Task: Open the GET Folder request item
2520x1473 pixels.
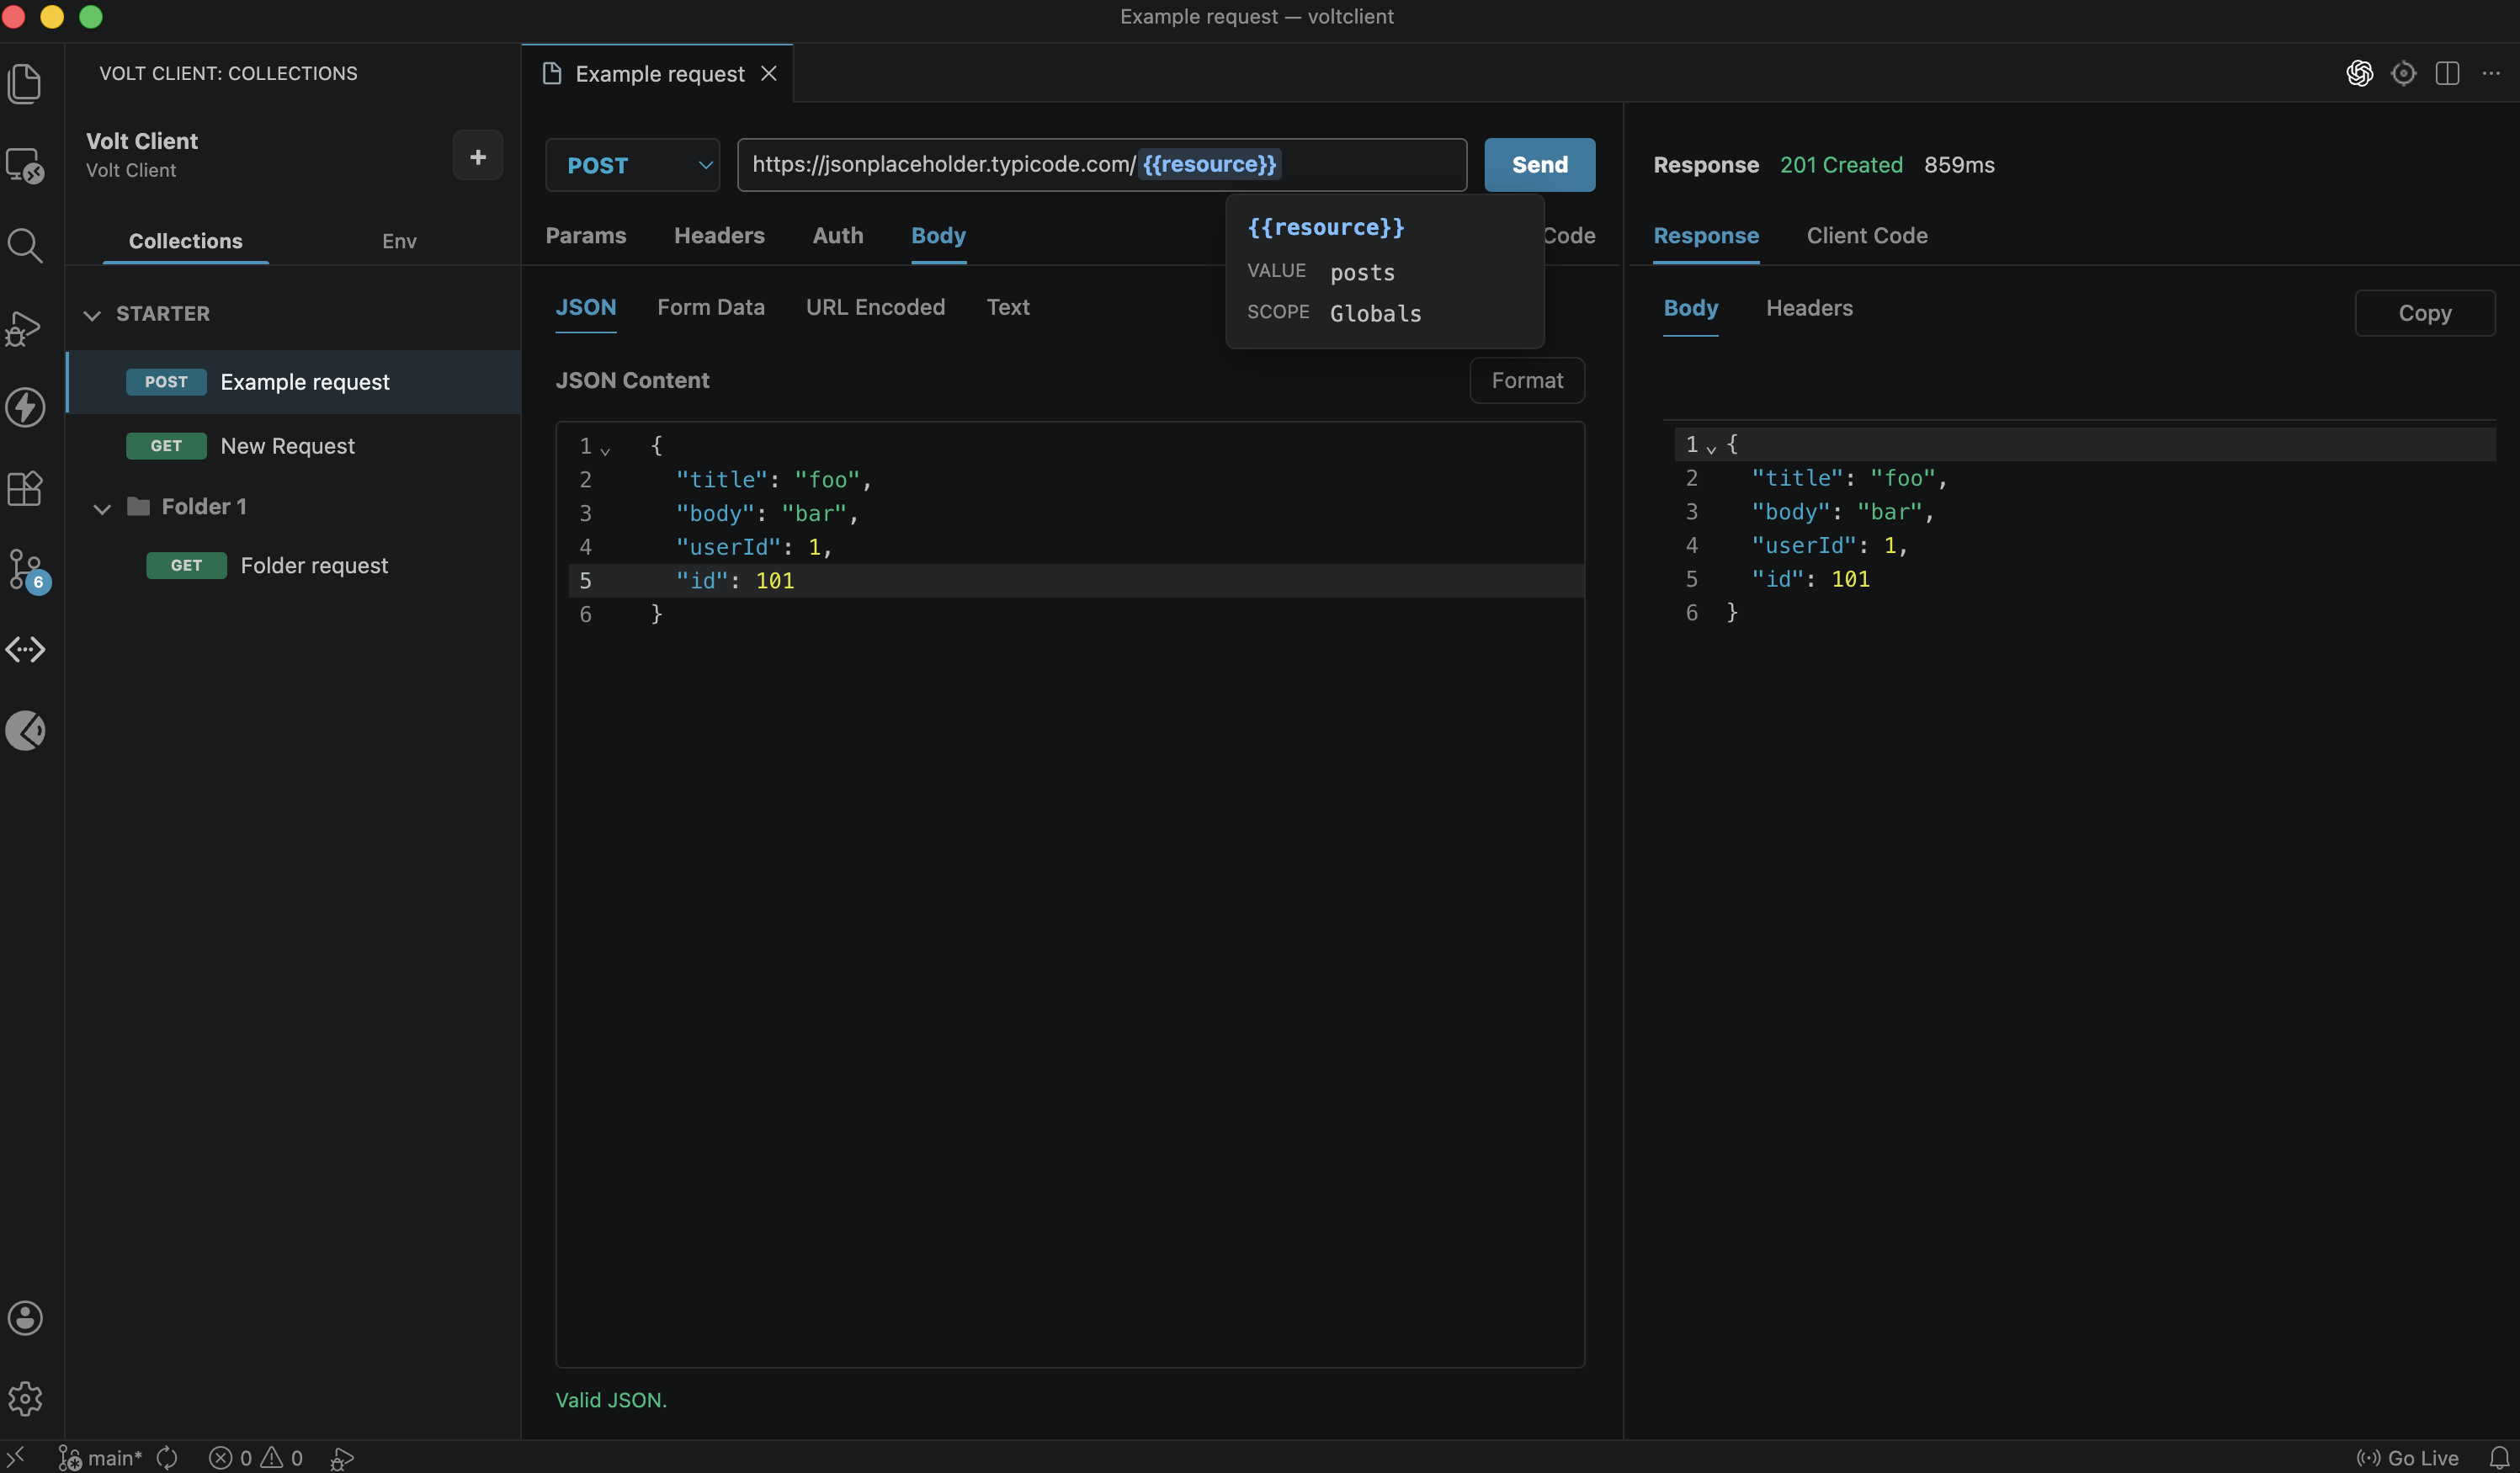Action: [293, 566]
